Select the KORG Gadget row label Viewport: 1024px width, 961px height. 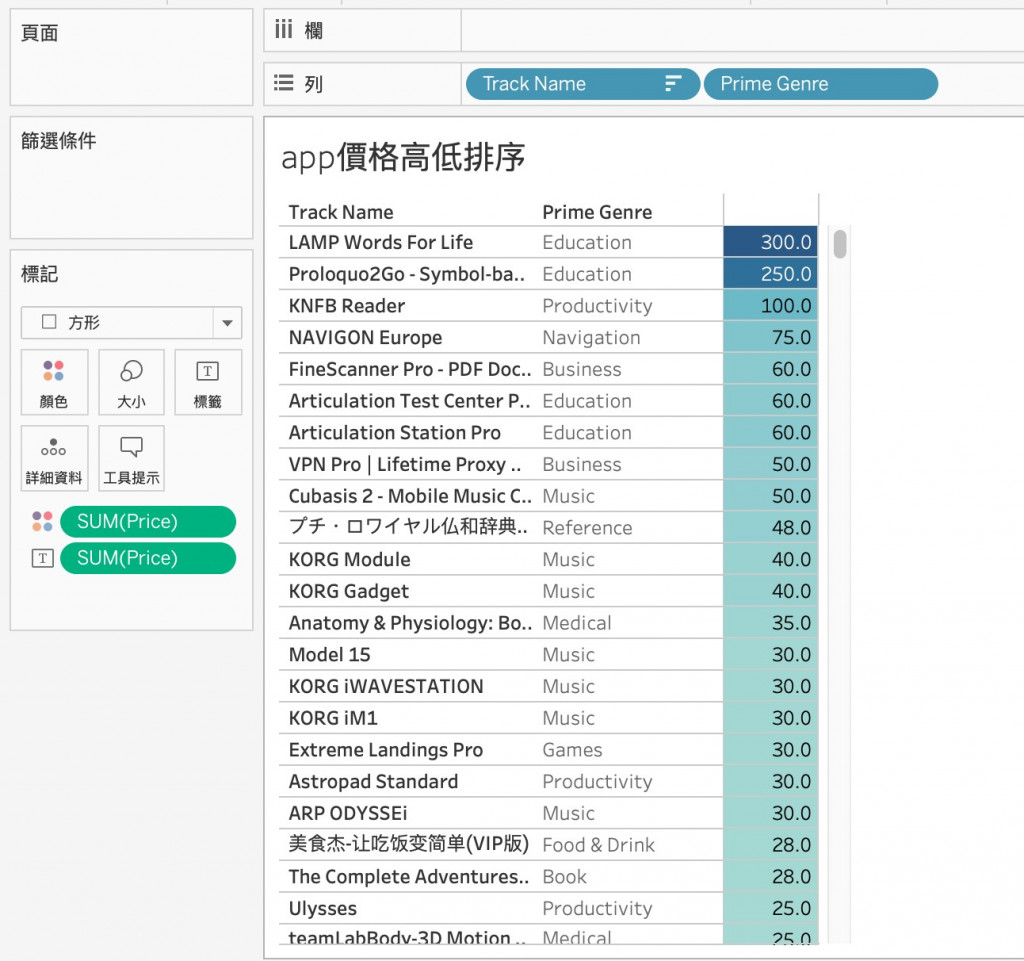coord(349,591)
